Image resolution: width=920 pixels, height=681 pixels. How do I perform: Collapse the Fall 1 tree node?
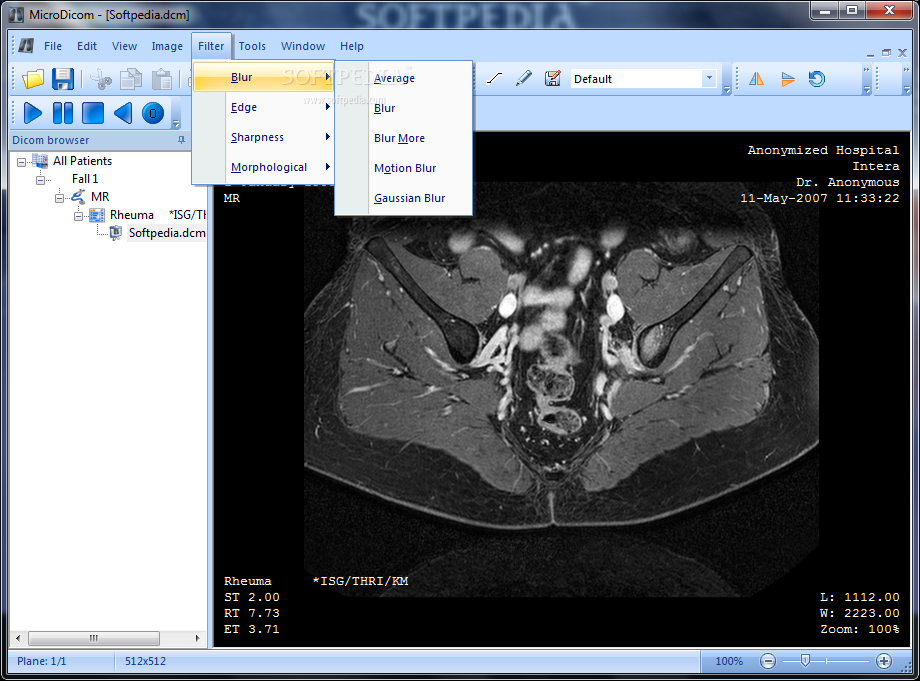[40, 179]
